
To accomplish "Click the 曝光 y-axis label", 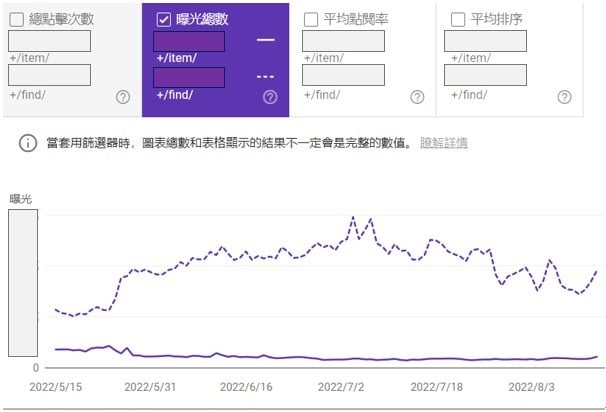I will tap(21, 199).
